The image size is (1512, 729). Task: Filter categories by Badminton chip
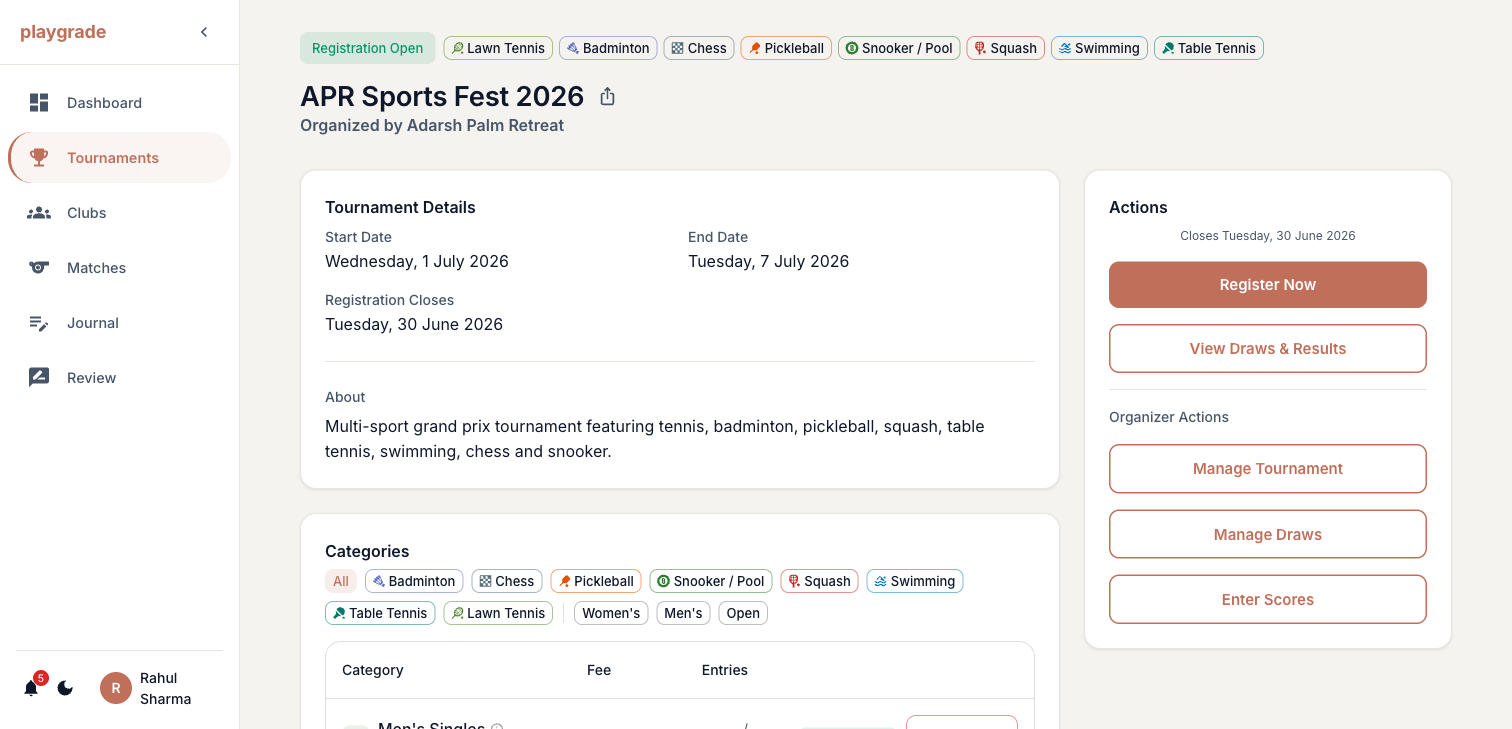(414, 581)
